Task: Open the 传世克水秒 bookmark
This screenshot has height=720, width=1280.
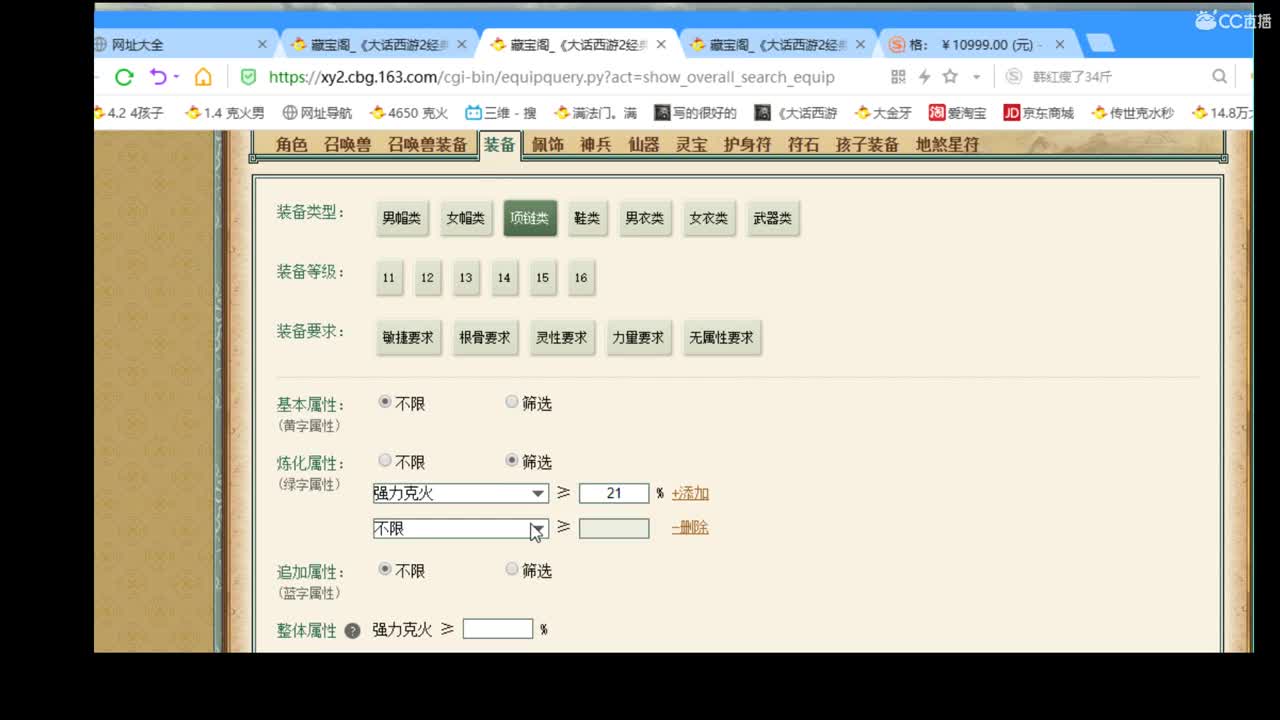Action: (x=1133, y=113)
